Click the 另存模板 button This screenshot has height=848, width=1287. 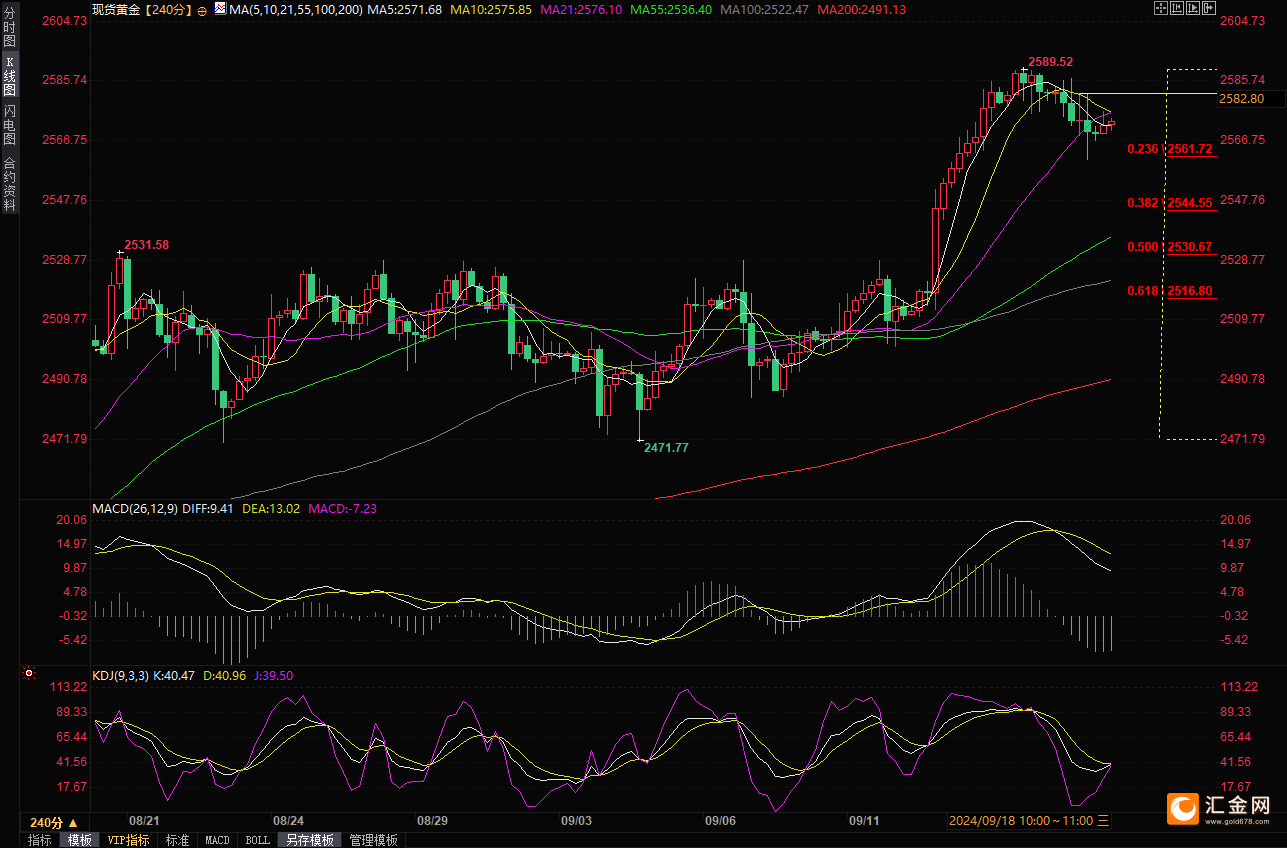[309, 840]
